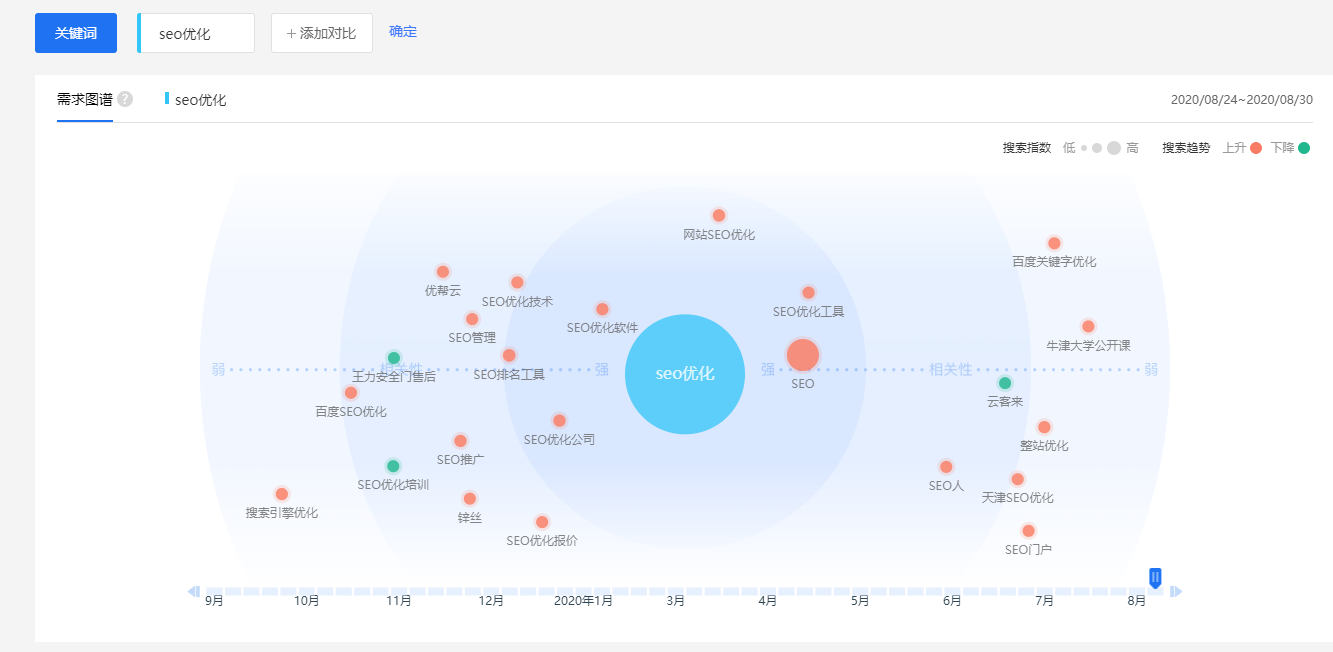Select the 搜索引擎优化 node

coord(282,494)
